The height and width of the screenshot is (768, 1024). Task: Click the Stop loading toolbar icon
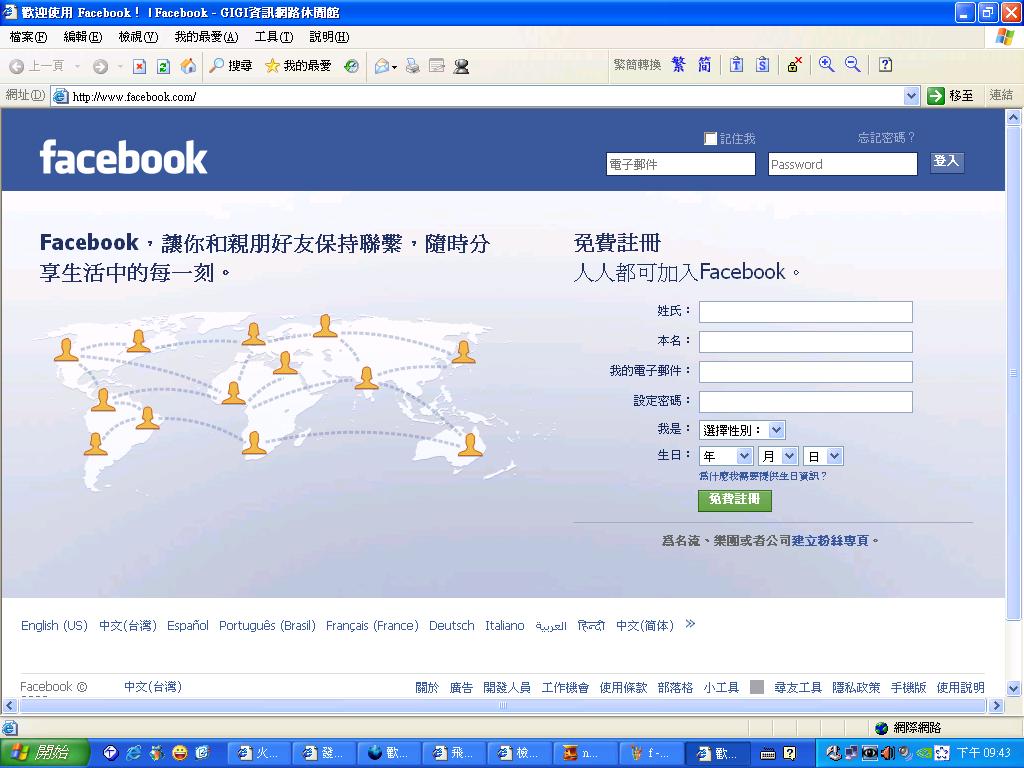click(x=139, y=66)
